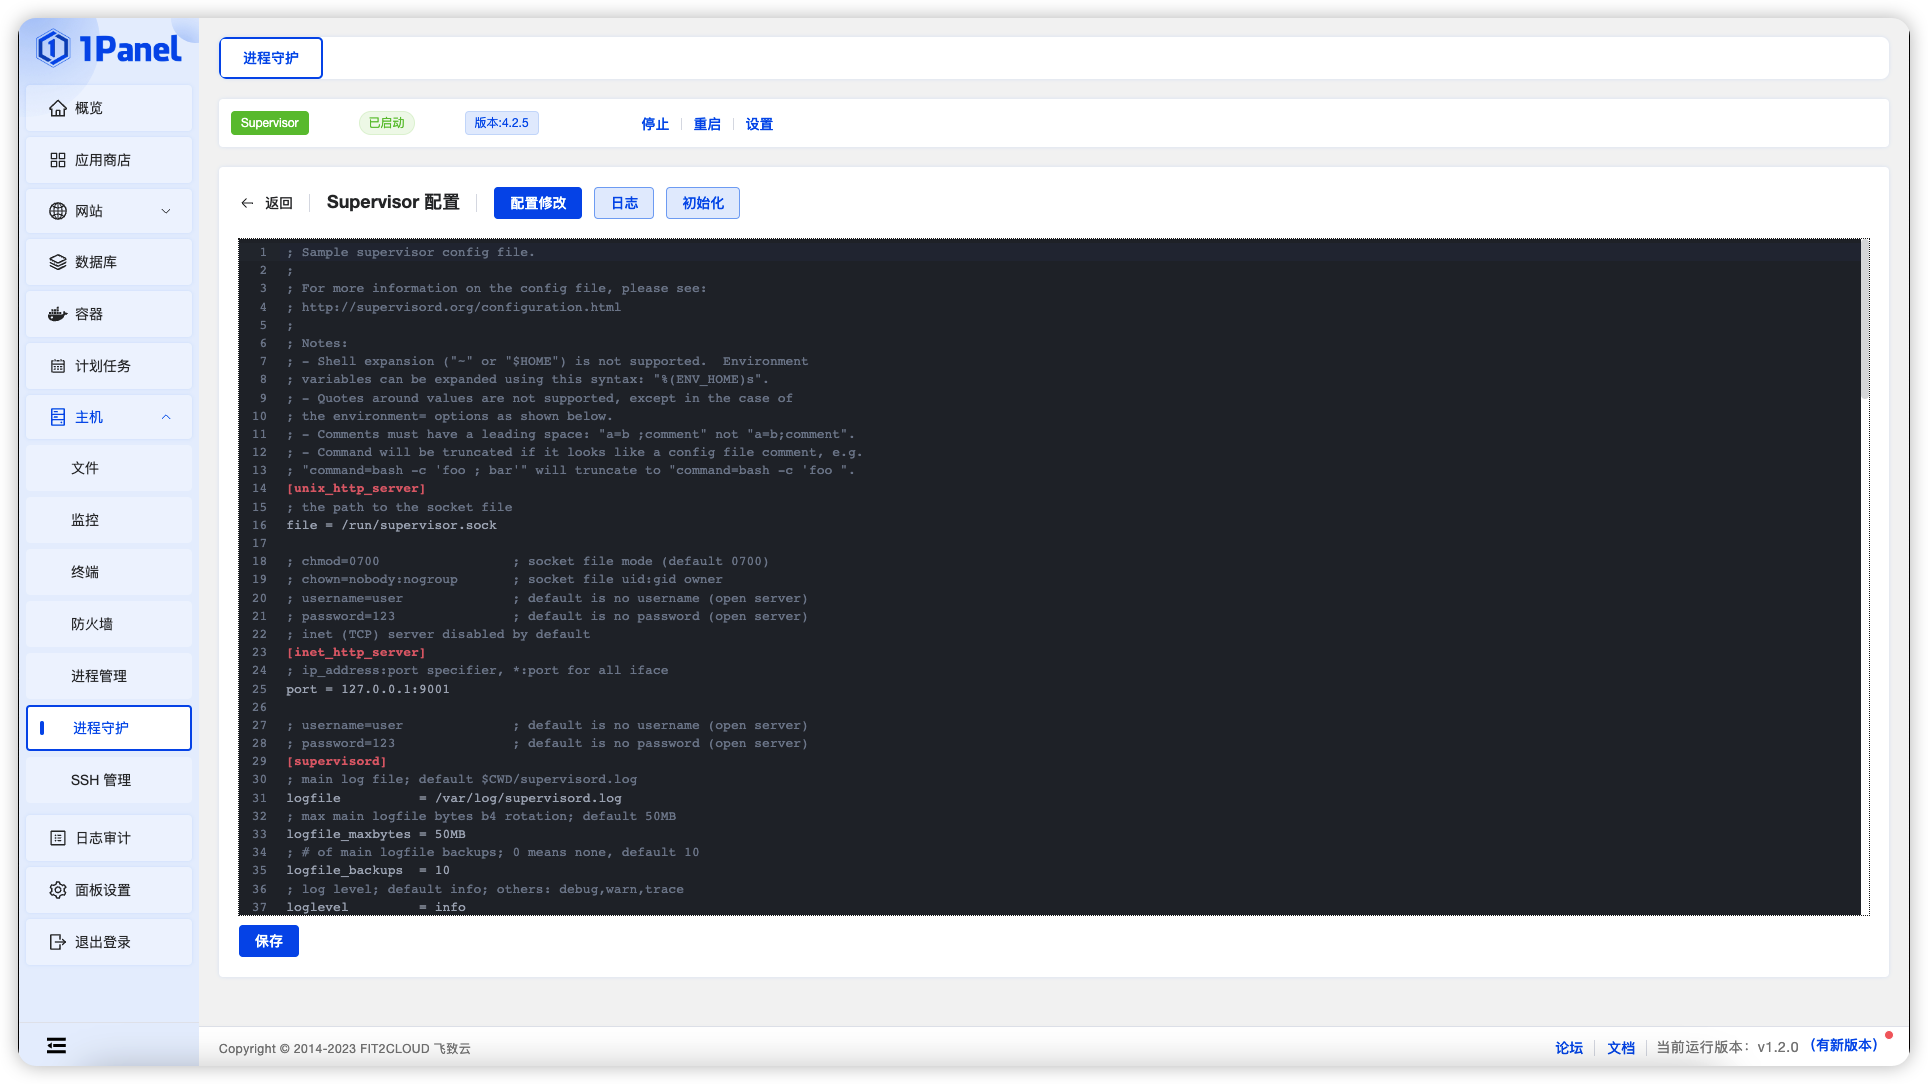The width and height of the screenshot is (1928, 1084).
Task: Toggle the 已启动 status indicator
Action: point(385,122)
